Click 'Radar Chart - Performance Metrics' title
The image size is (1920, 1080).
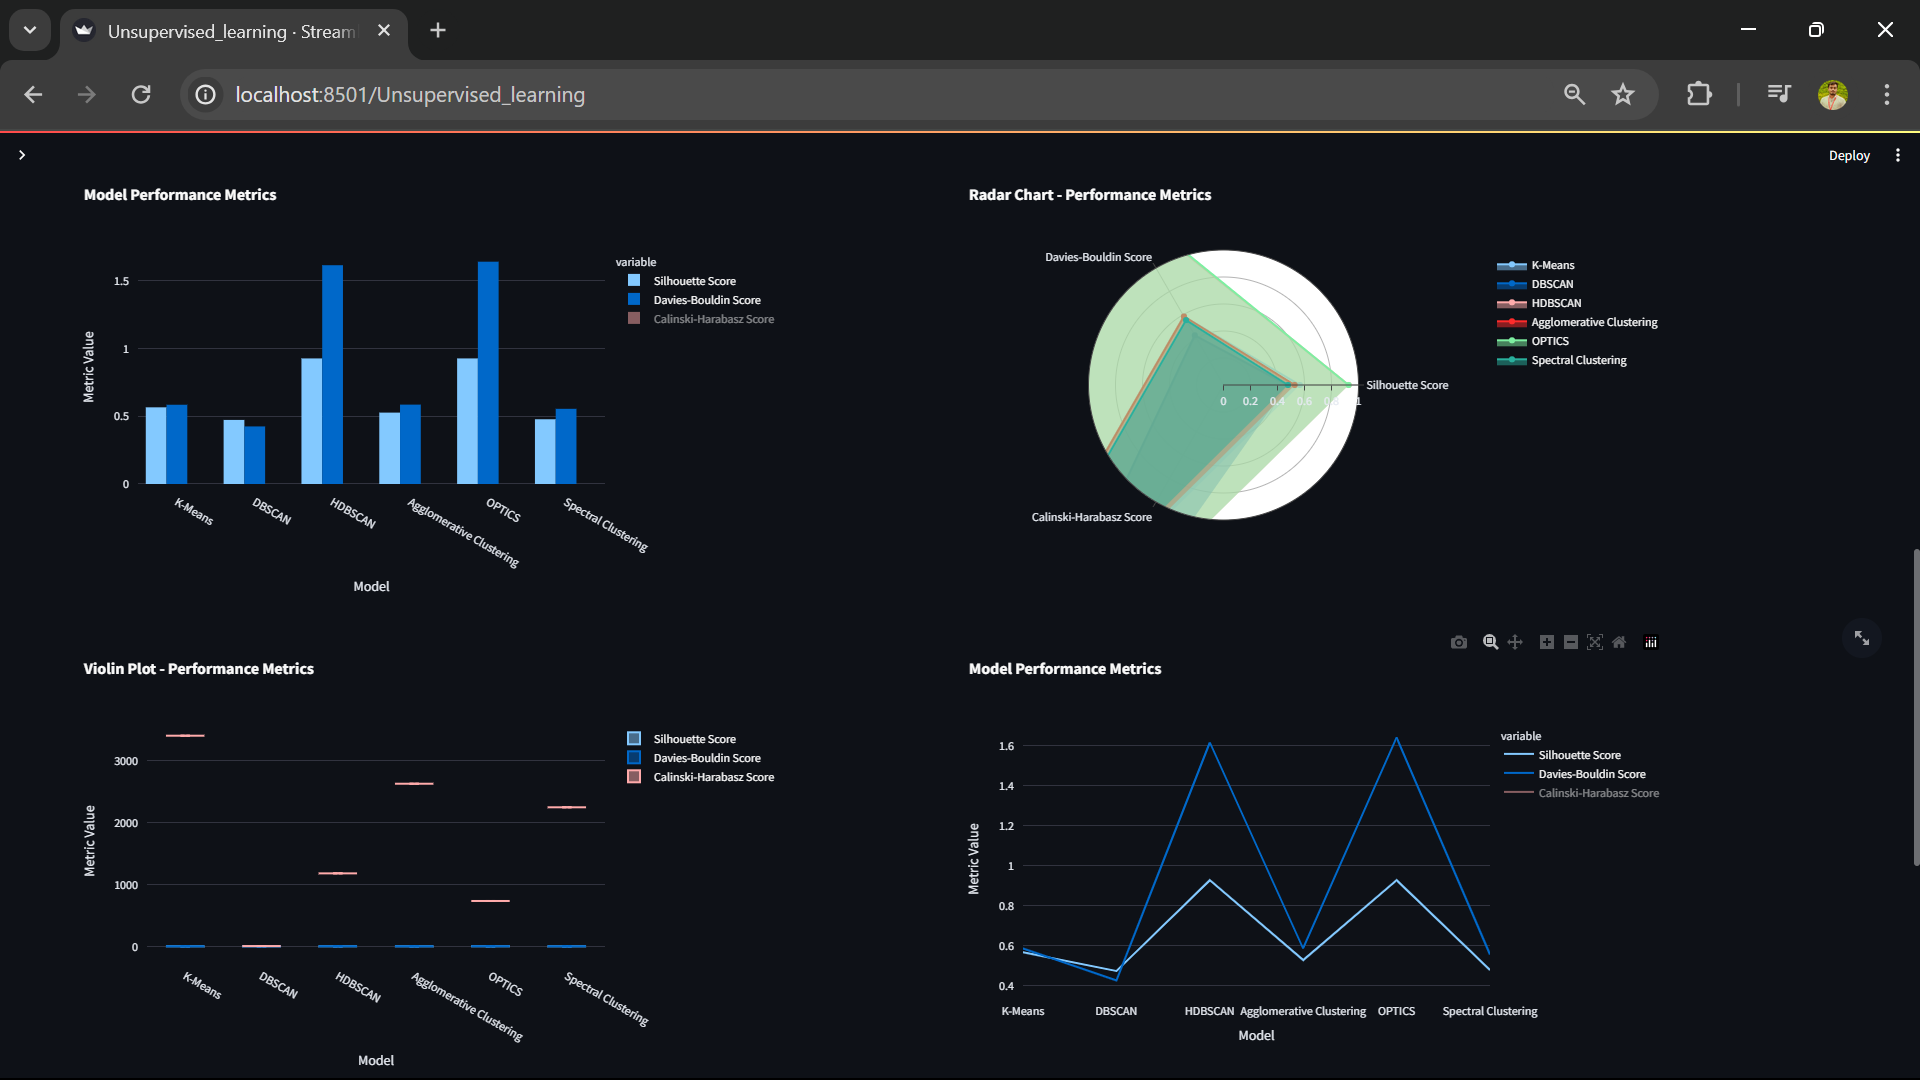[x=1089, y=195]
